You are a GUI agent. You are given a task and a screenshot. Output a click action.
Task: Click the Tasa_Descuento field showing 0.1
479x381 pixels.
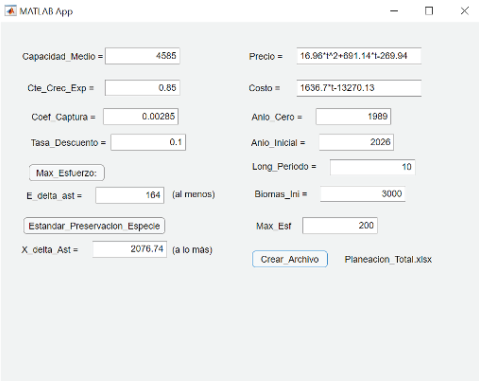[148, 142]
